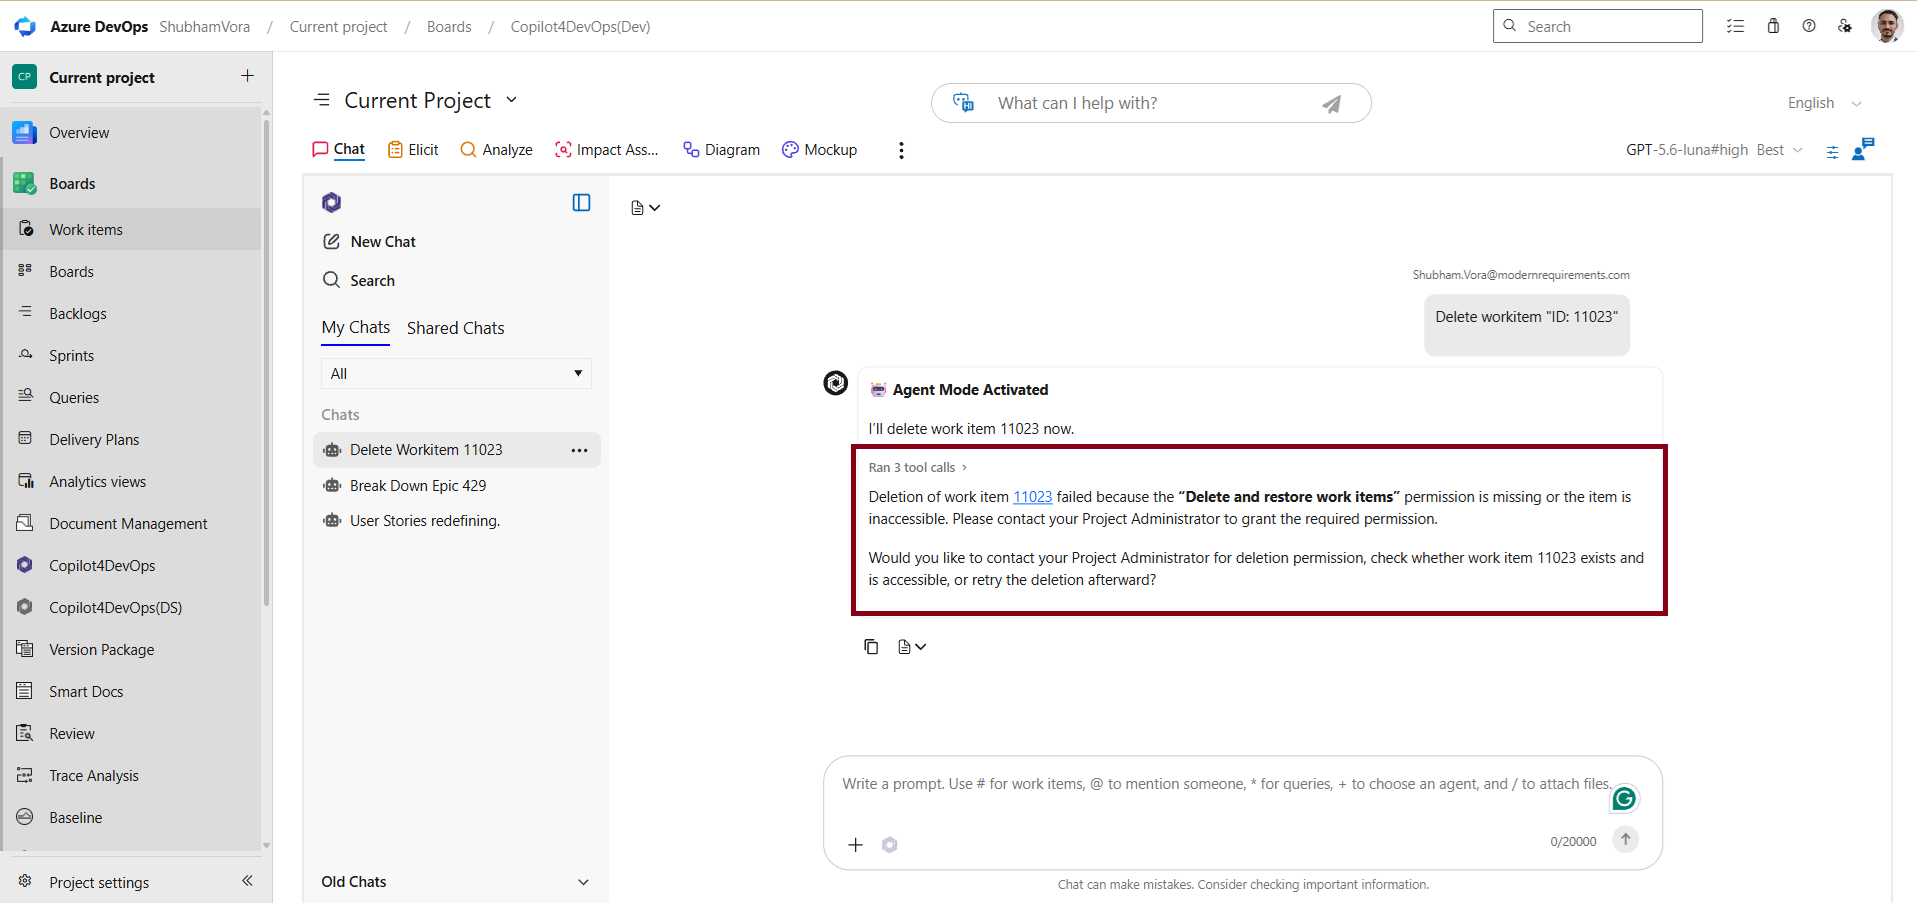Open the work item task list icon in header
Screen dimensions: 1917x903
[1735, 26]
